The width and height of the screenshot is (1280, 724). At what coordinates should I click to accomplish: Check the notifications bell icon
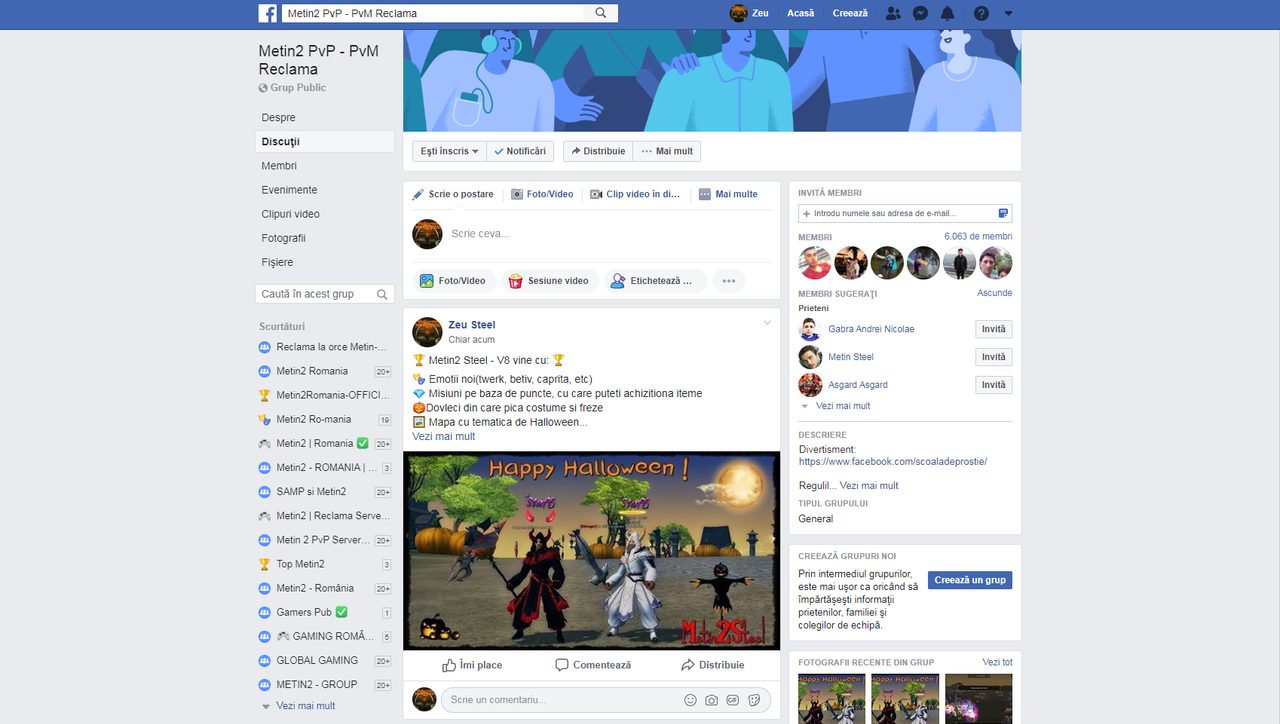[x=948, y=12]
